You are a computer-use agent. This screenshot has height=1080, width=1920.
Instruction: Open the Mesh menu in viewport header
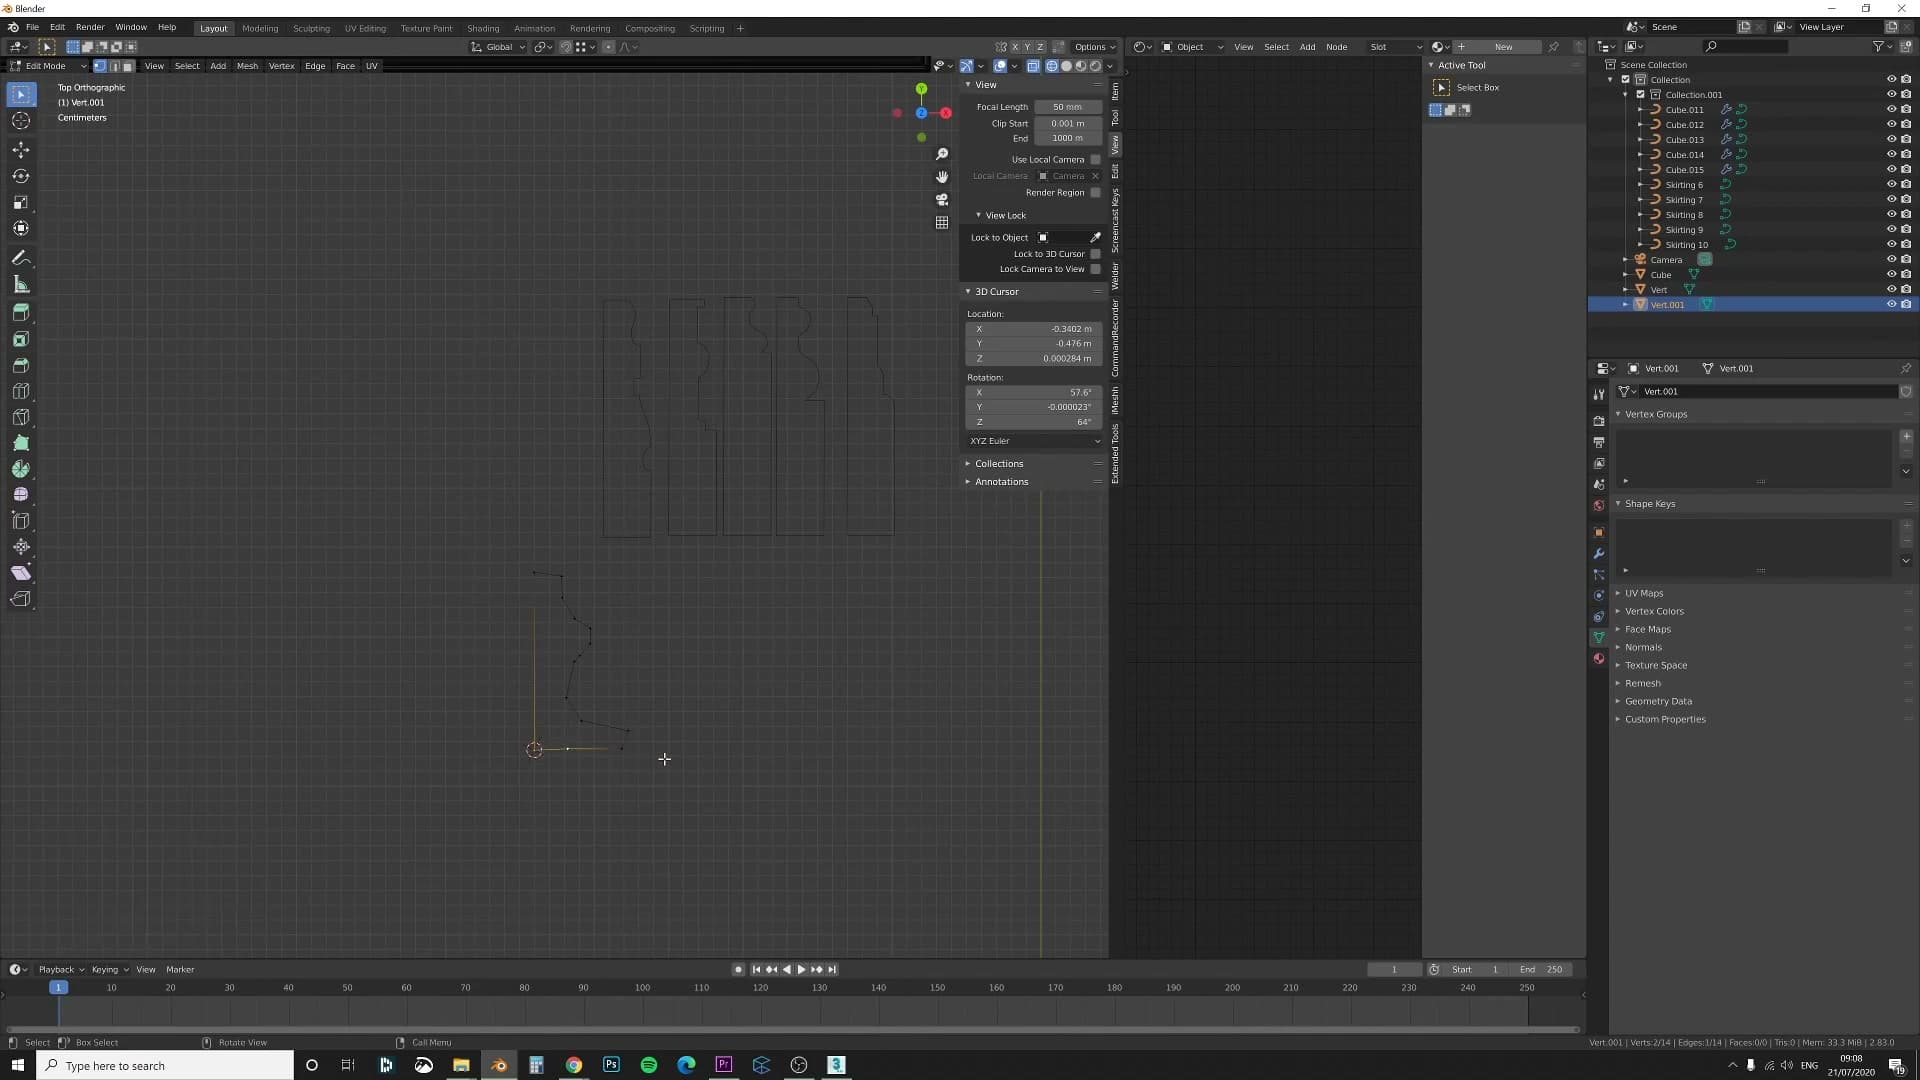click(247, 66)
